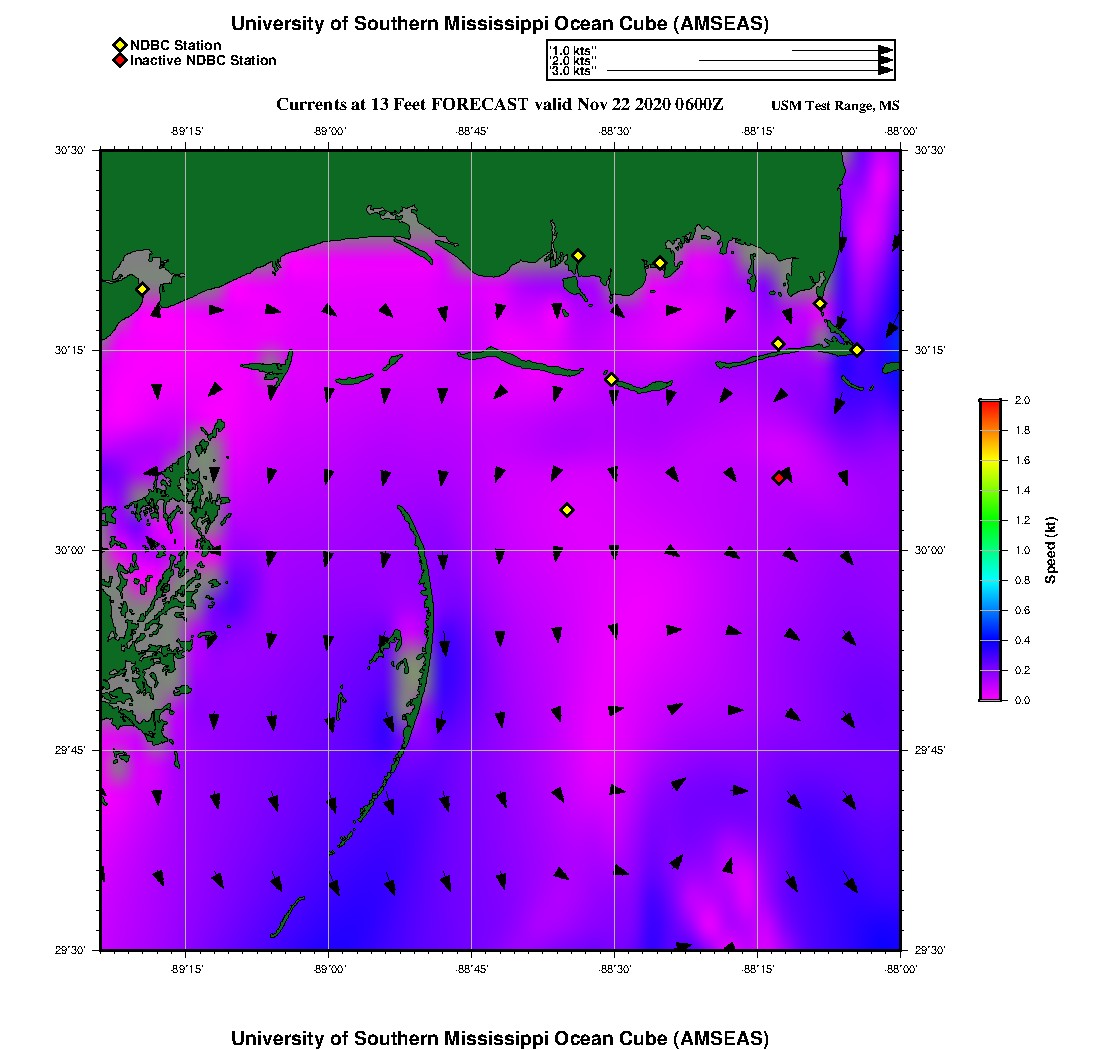Select the easternmost yellow NDBC station marker
Viewport: 1100px width, 1050px height.
tap(857, 350)
